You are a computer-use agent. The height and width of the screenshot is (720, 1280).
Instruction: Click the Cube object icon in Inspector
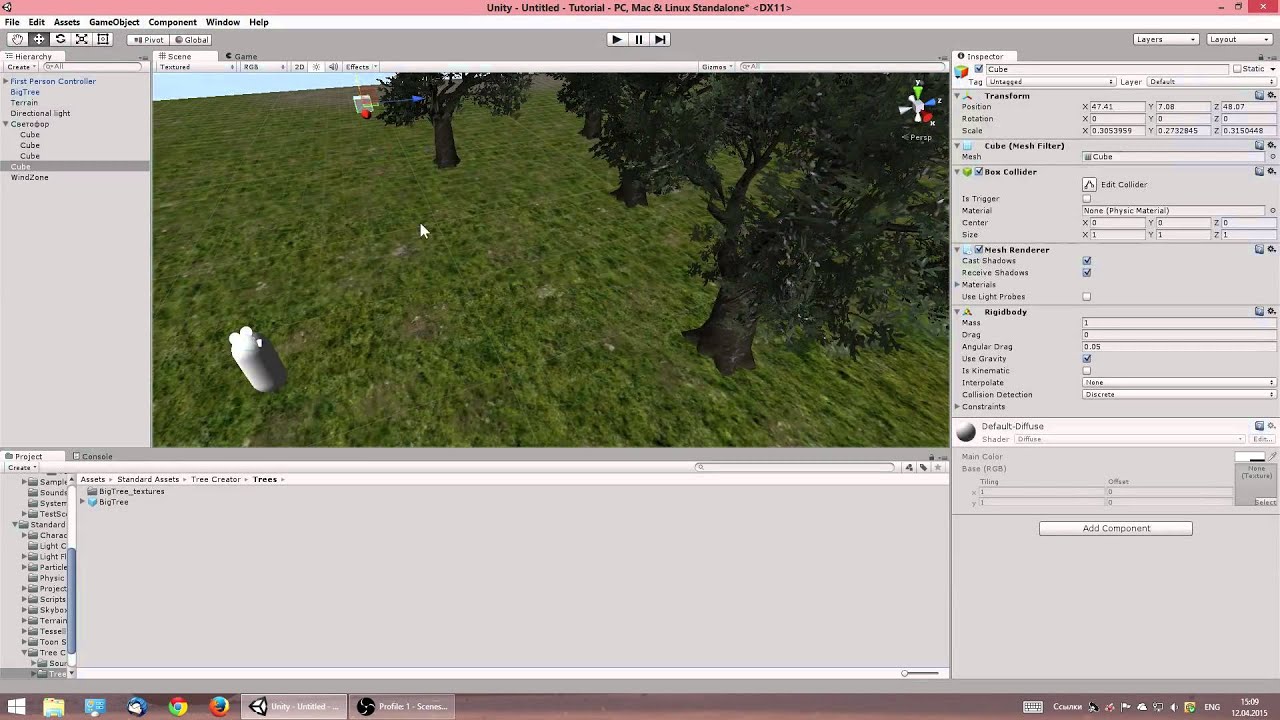pyautogui.click(x=962, y=70)
